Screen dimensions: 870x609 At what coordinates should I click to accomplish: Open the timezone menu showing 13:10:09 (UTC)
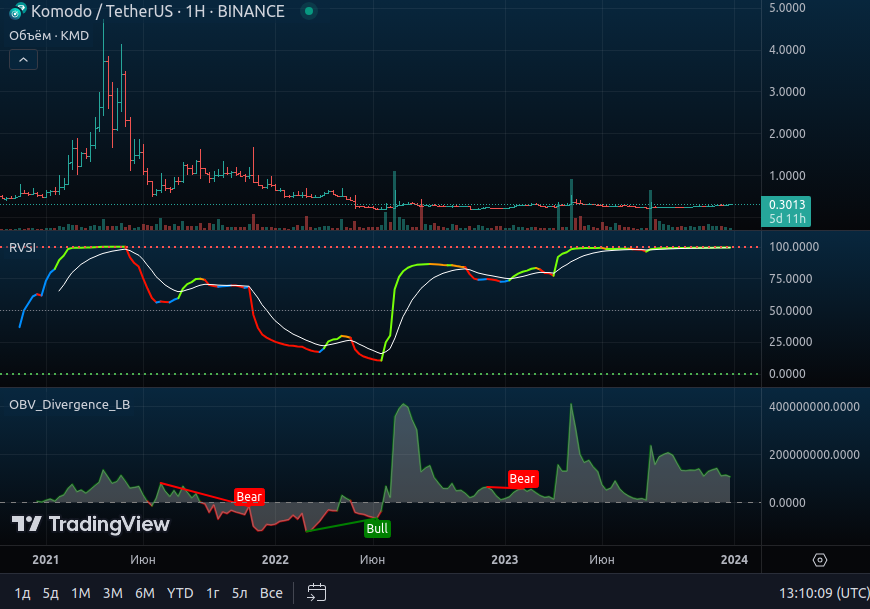824,593
